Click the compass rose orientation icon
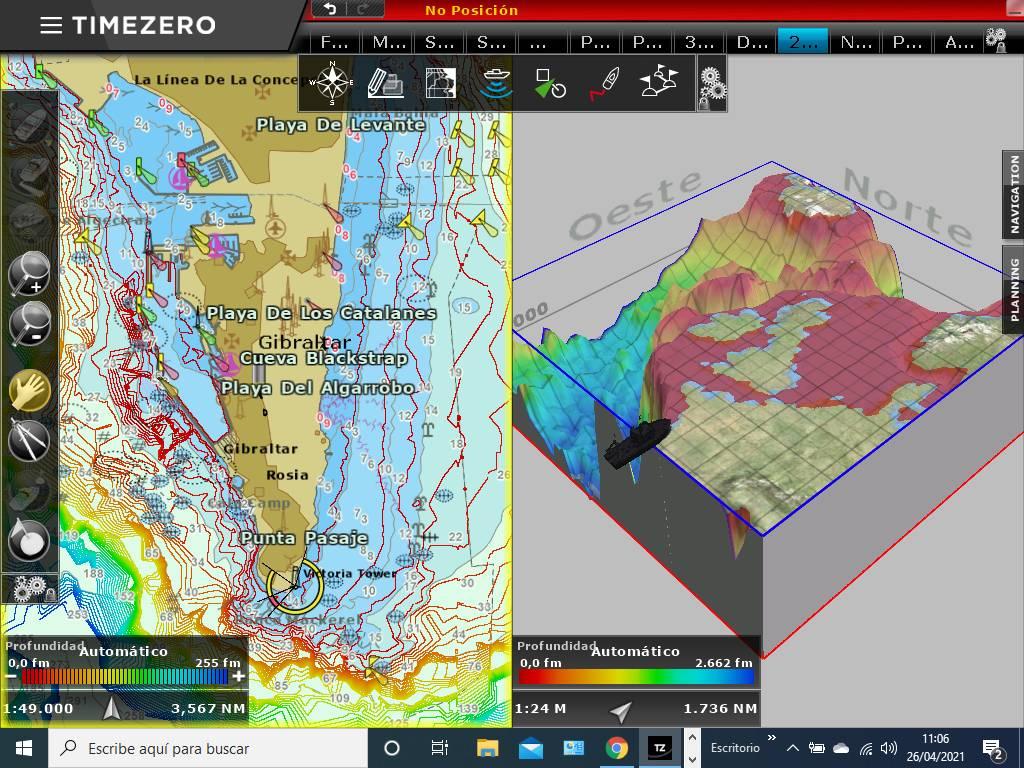 coord(332,82)
